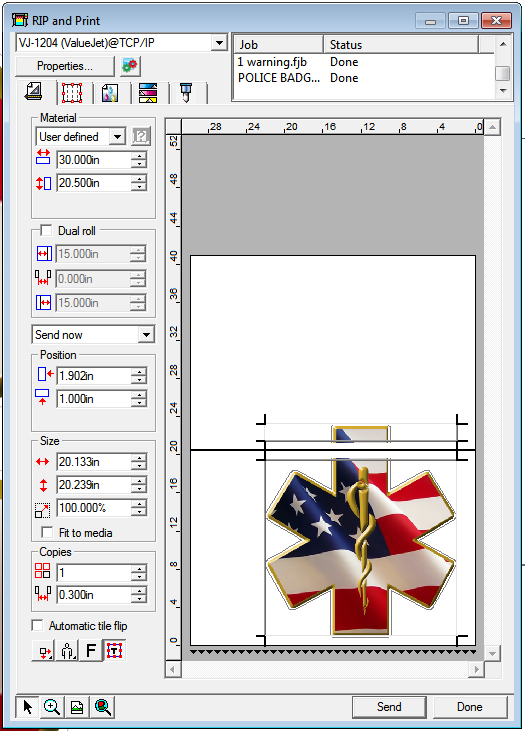Open the cutter/contour cut tab icon
The width and height of the screenshot is (525, 731).
[186, 93]
